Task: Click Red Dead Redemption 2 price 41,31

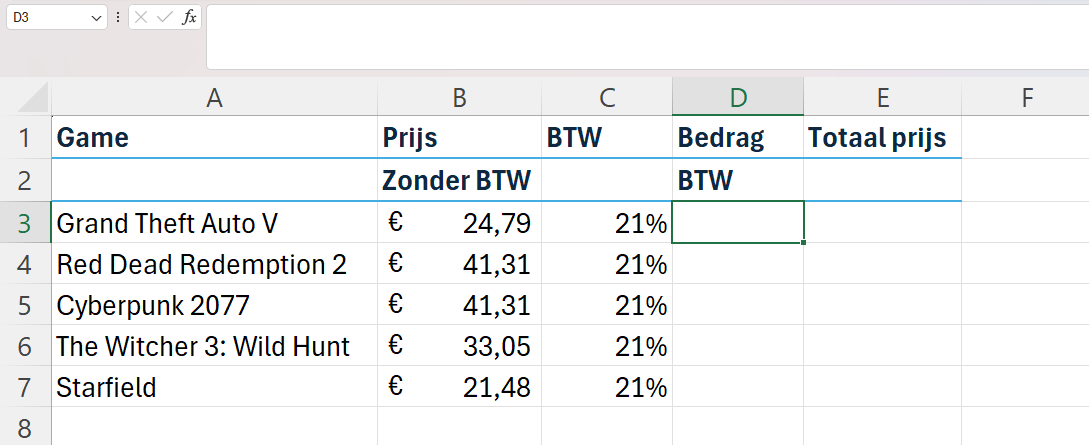Action: pyautogui.click(x=460, y=264)
